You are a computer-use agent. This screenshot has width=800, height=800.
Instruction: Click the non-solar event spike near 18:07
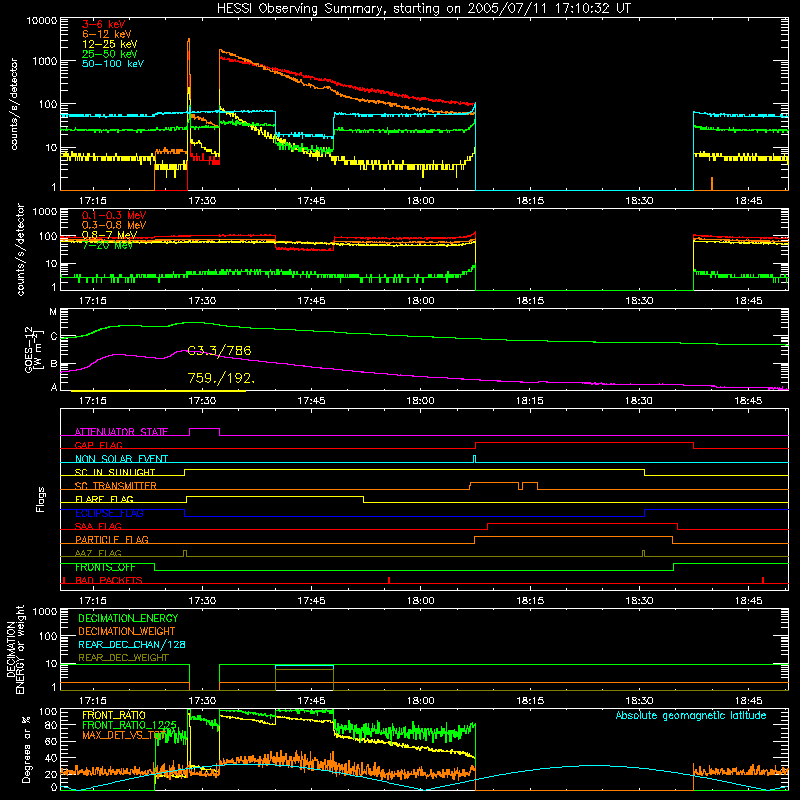coord(474,459)
